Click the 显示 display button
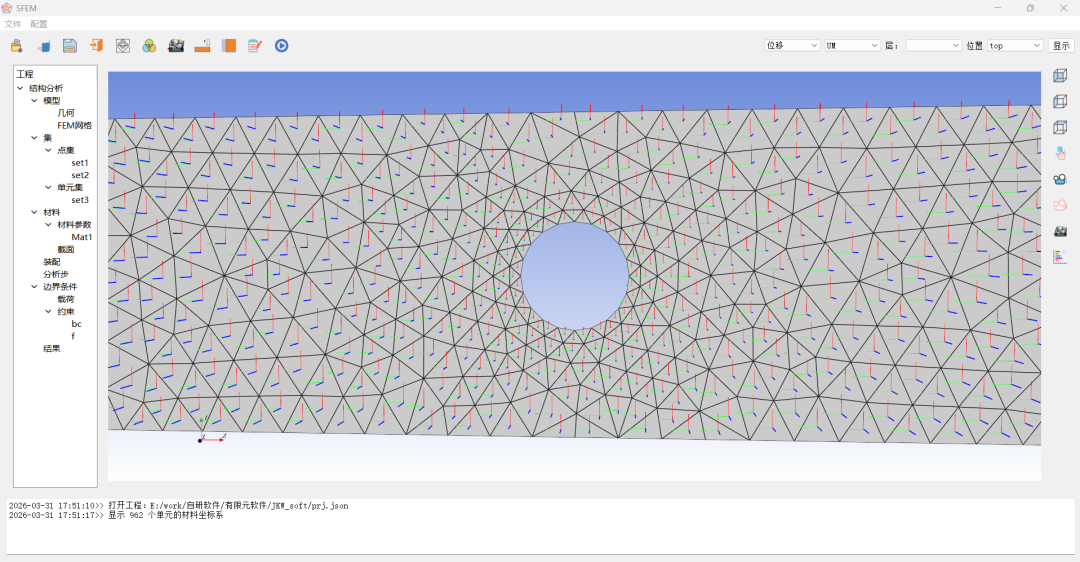 (x=1061, y=45)
